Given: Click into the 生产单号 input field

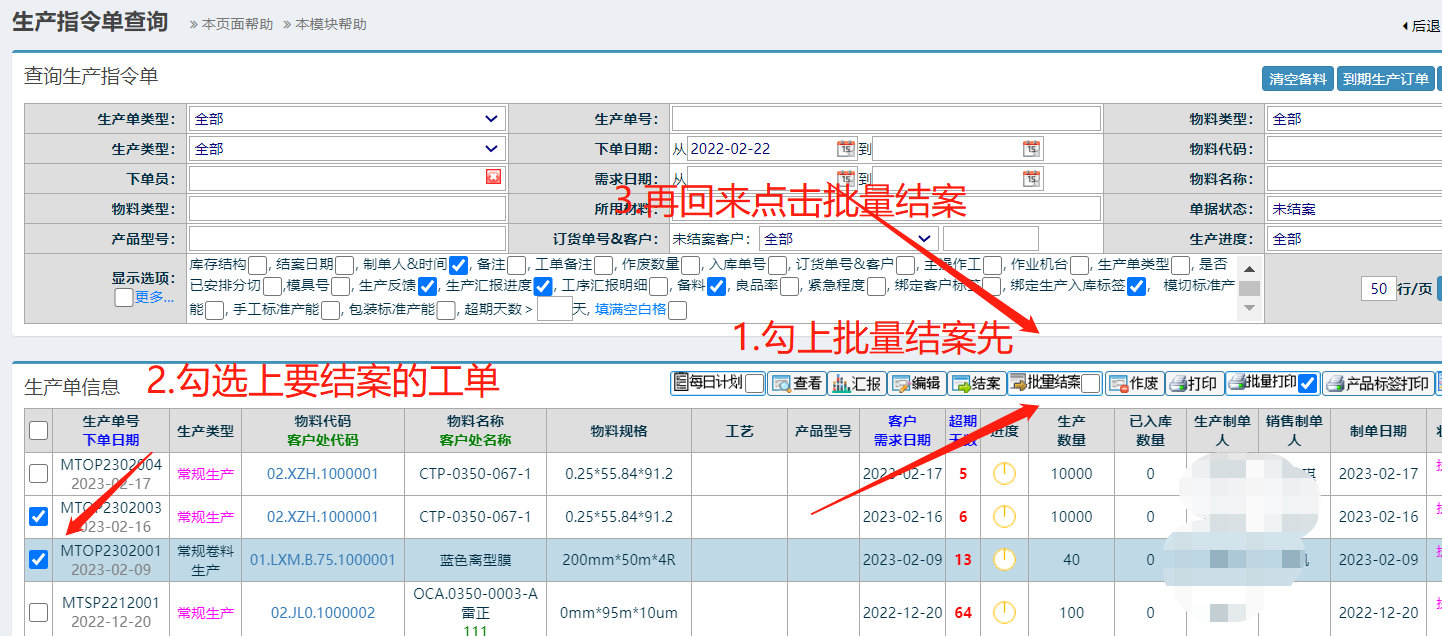Looking at the screenshot, I should coord(885,119).
